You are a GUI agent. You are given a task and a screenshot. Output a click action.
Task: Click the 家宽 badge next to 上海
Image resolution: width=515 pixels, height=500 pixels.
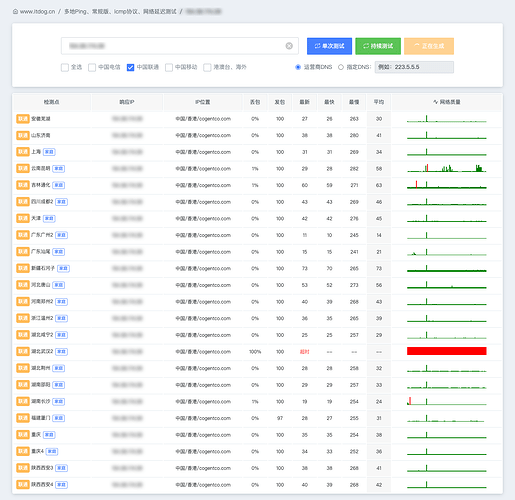pyautogui.click(x=49, y=152)
